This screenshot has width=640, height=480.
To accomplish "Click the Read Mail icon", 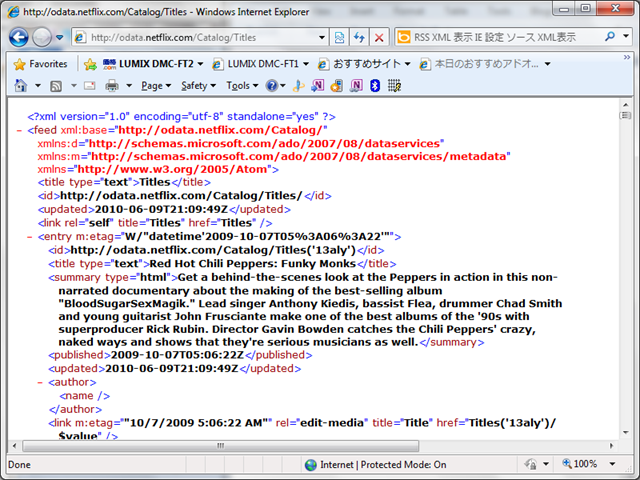I will 89,86.
